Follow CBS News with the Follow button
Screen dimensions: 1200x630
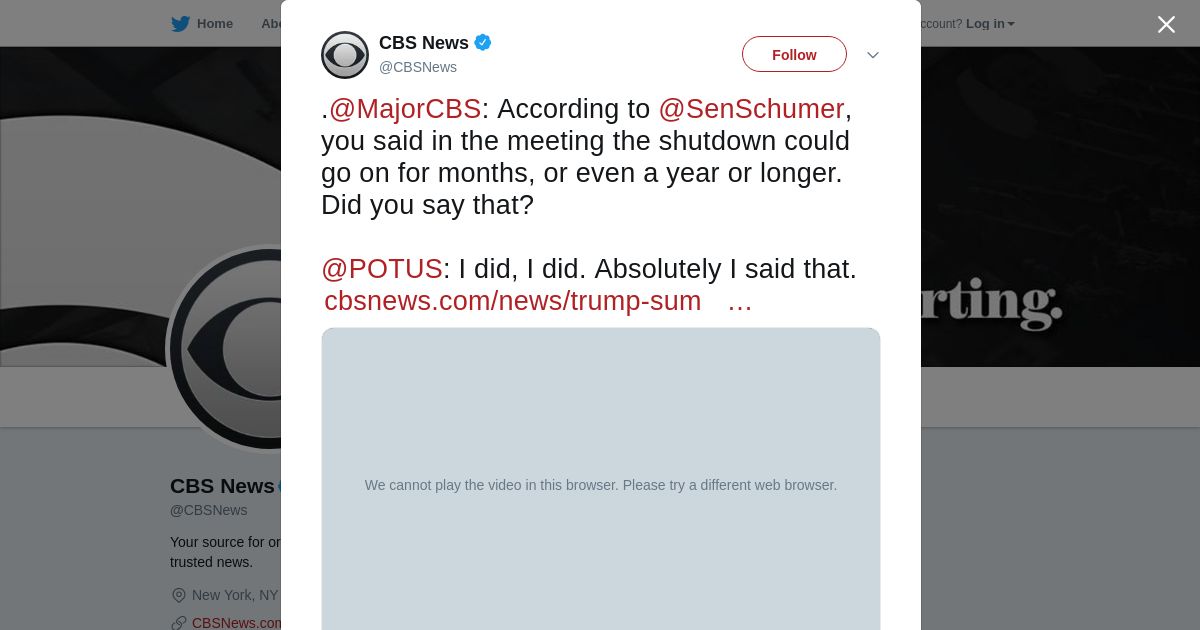[794, 54]
